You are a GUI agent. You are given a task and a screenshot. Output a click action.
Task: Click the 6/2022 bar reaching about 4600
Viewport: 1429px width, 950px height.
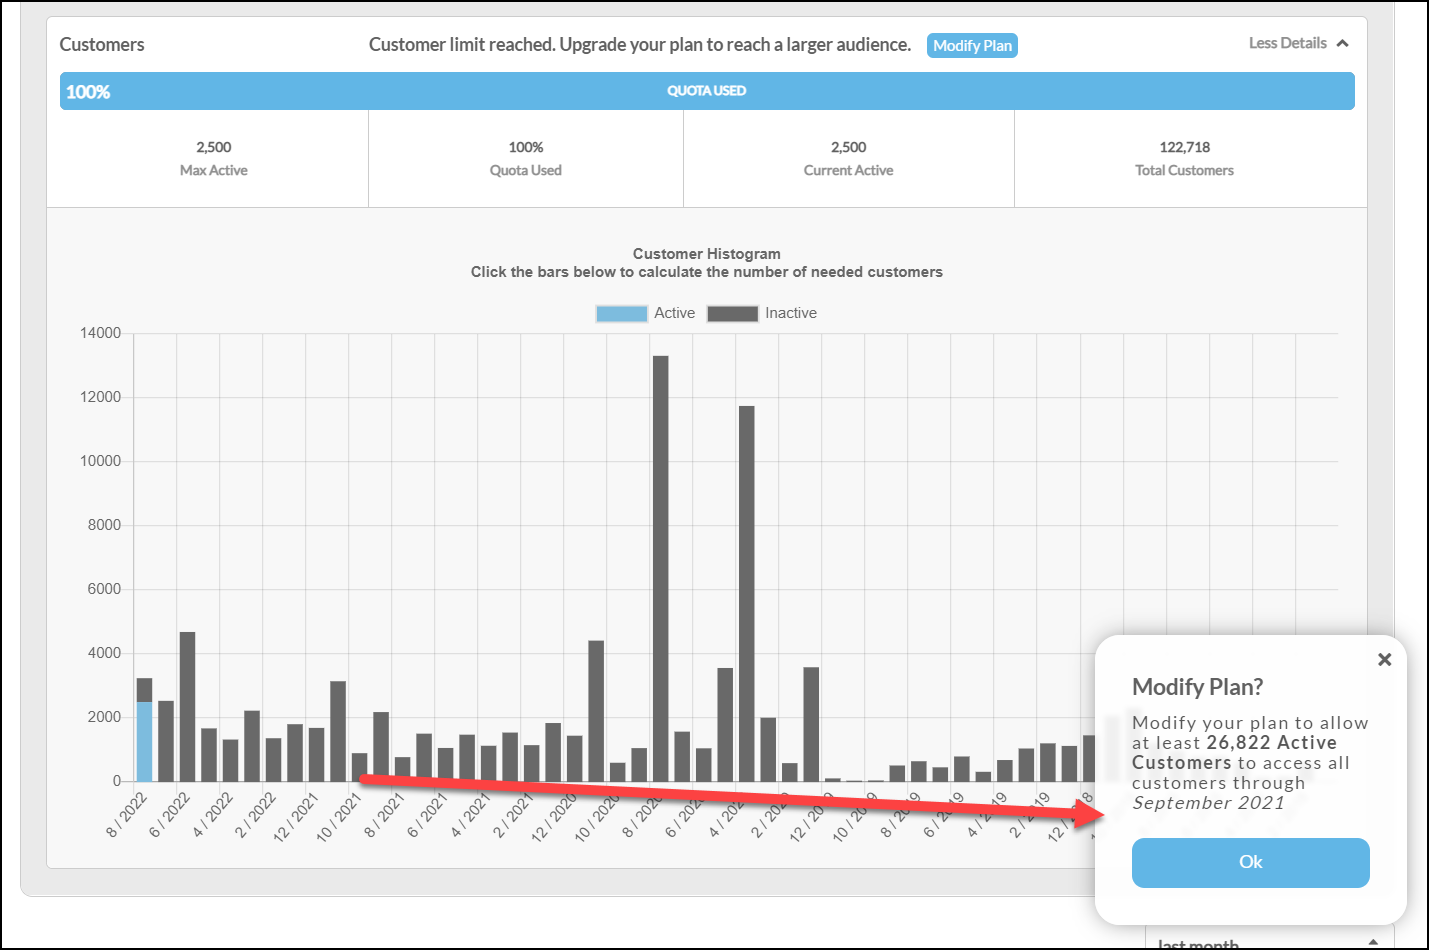click(x=187, y=706)
